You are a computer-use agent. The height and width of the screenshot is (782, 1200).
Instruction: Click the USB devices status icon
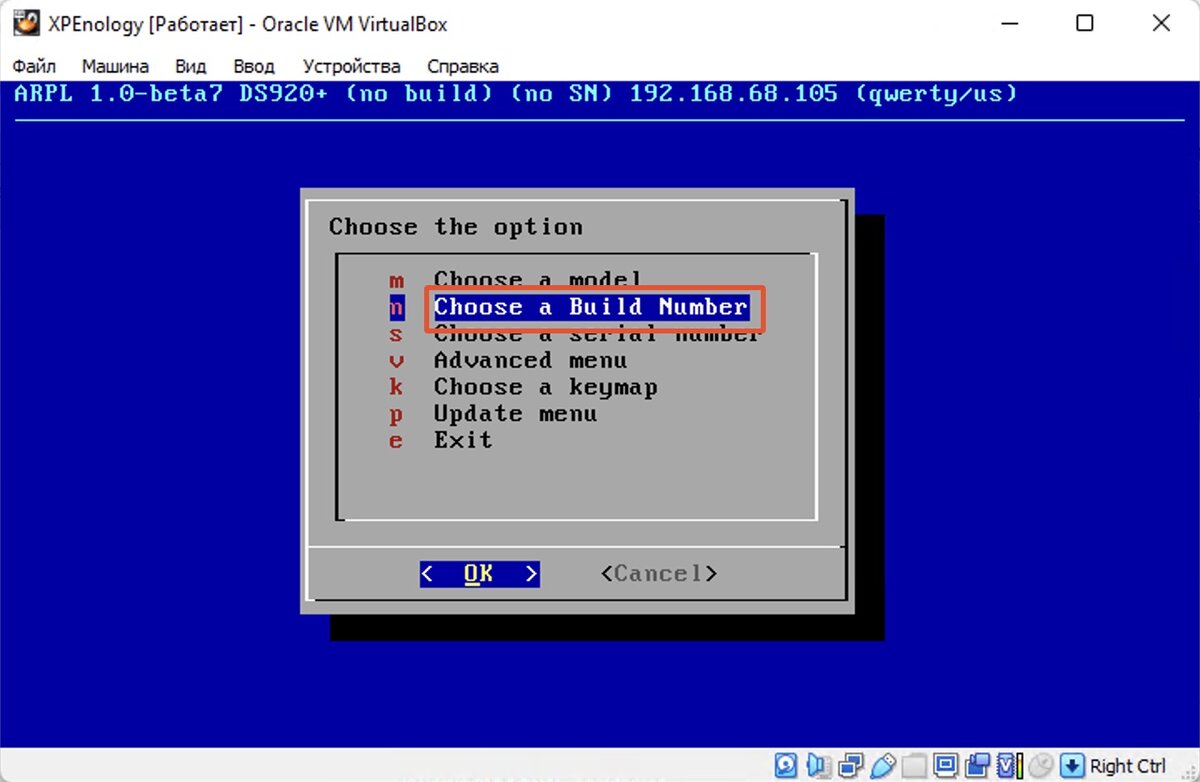[x=883, y=766]
